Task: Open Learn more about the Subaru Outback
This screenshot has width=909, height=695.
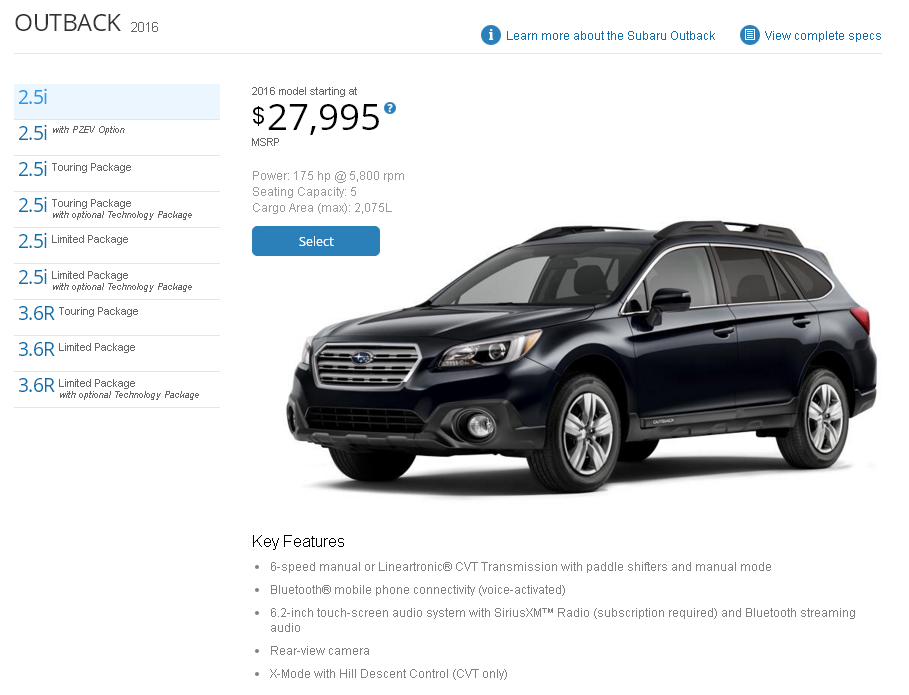Action: 610,36
